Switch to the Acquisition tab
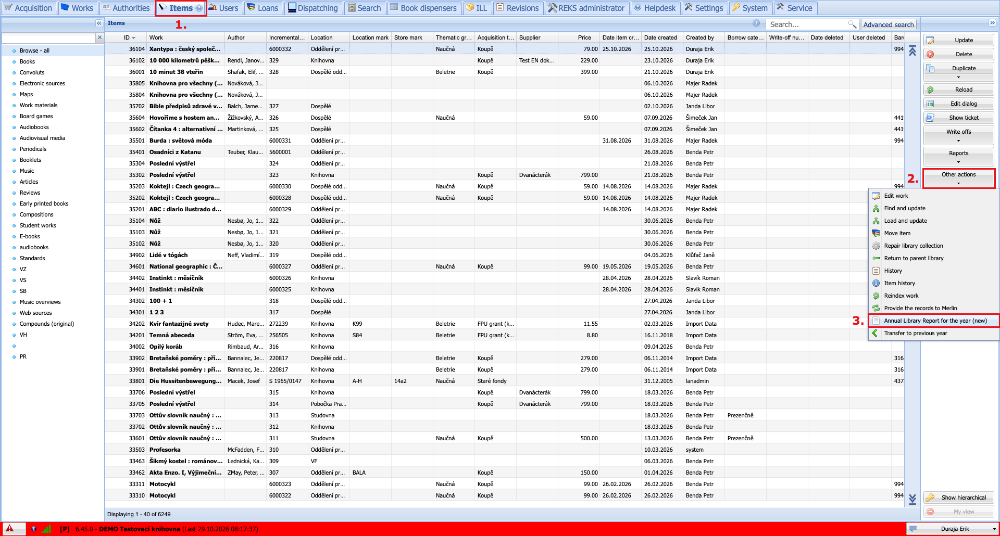1000x536 pixels. (29, 8)
